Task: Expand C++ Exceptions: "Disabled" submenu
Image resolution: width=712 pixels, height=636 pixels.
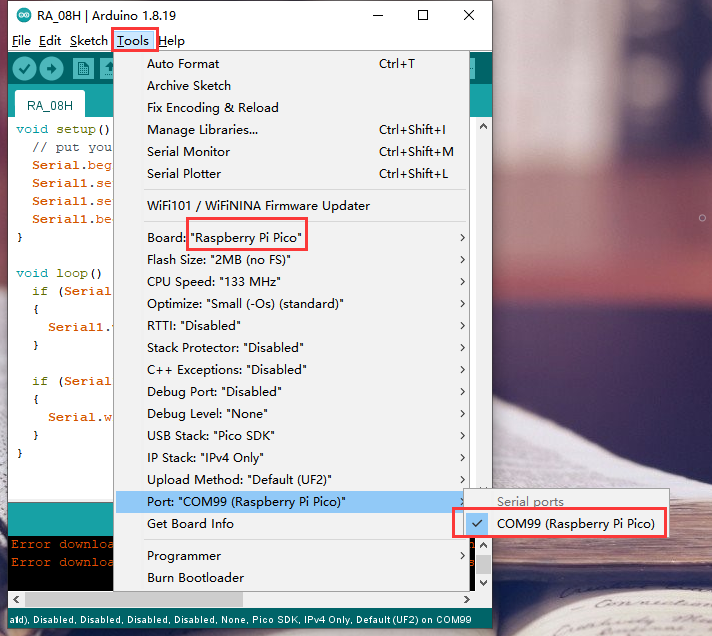Action: (x=292, y=370)
